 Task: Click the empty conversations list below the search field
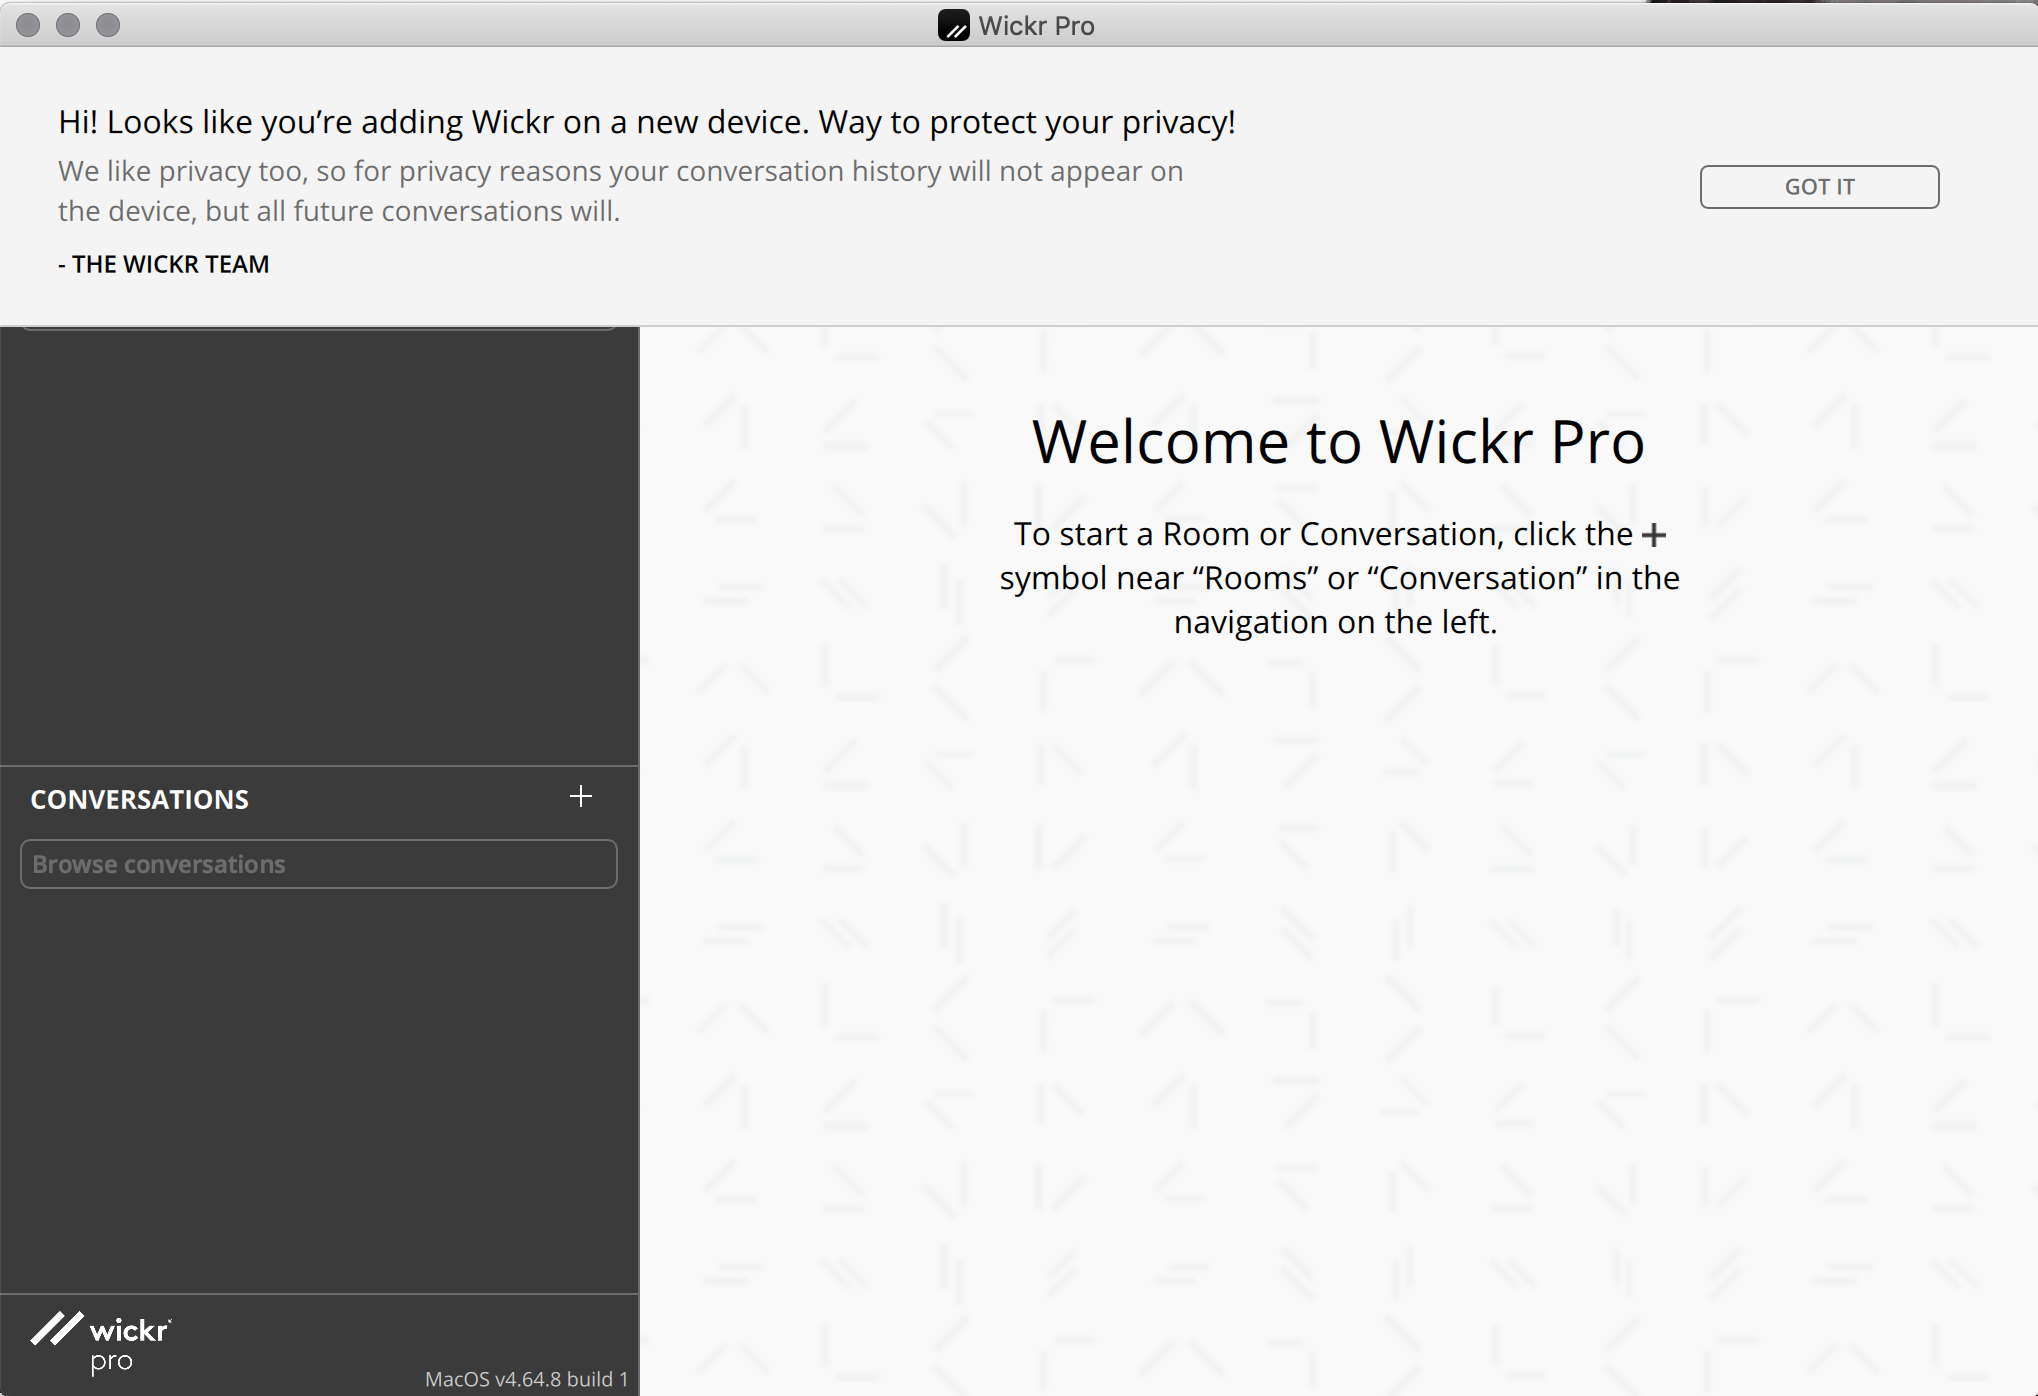[319, 1090]
